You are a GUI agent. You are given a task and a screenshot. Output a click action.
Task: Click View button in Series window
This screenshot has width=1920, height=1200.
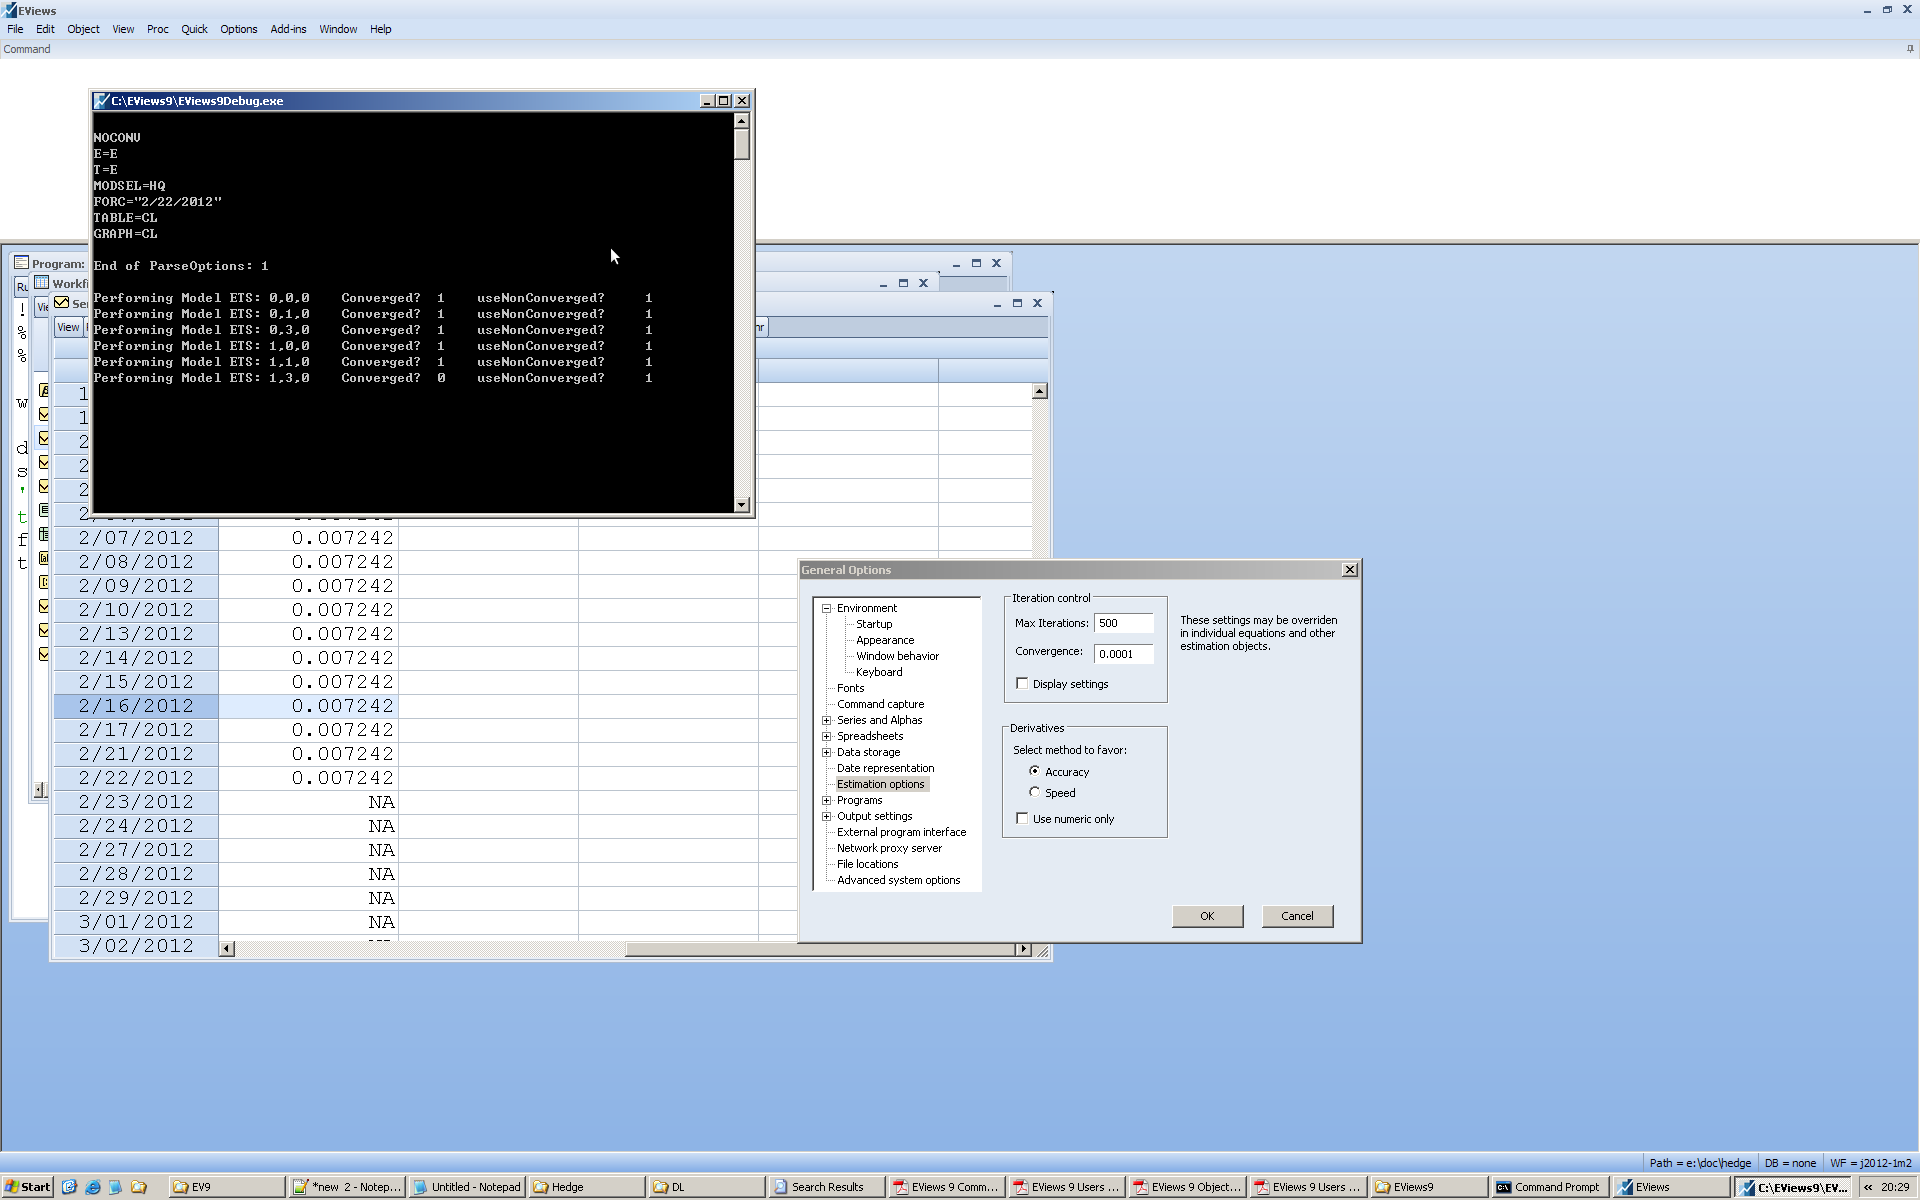pos(68,327)
